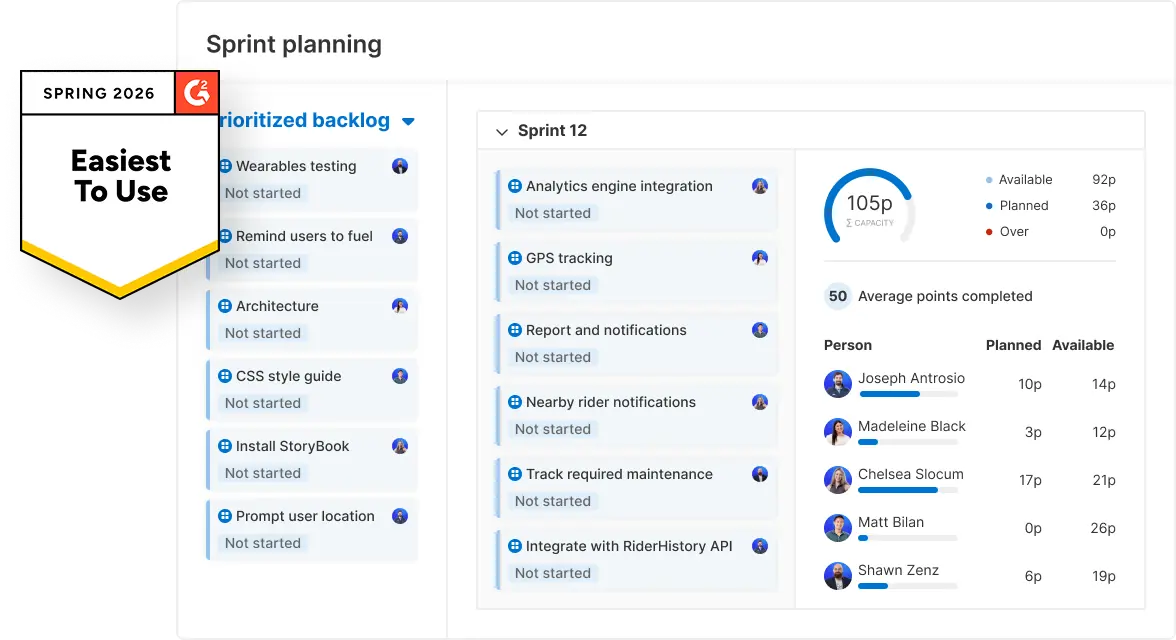Click the Wearables testing assignee avatar

[400, 166]
